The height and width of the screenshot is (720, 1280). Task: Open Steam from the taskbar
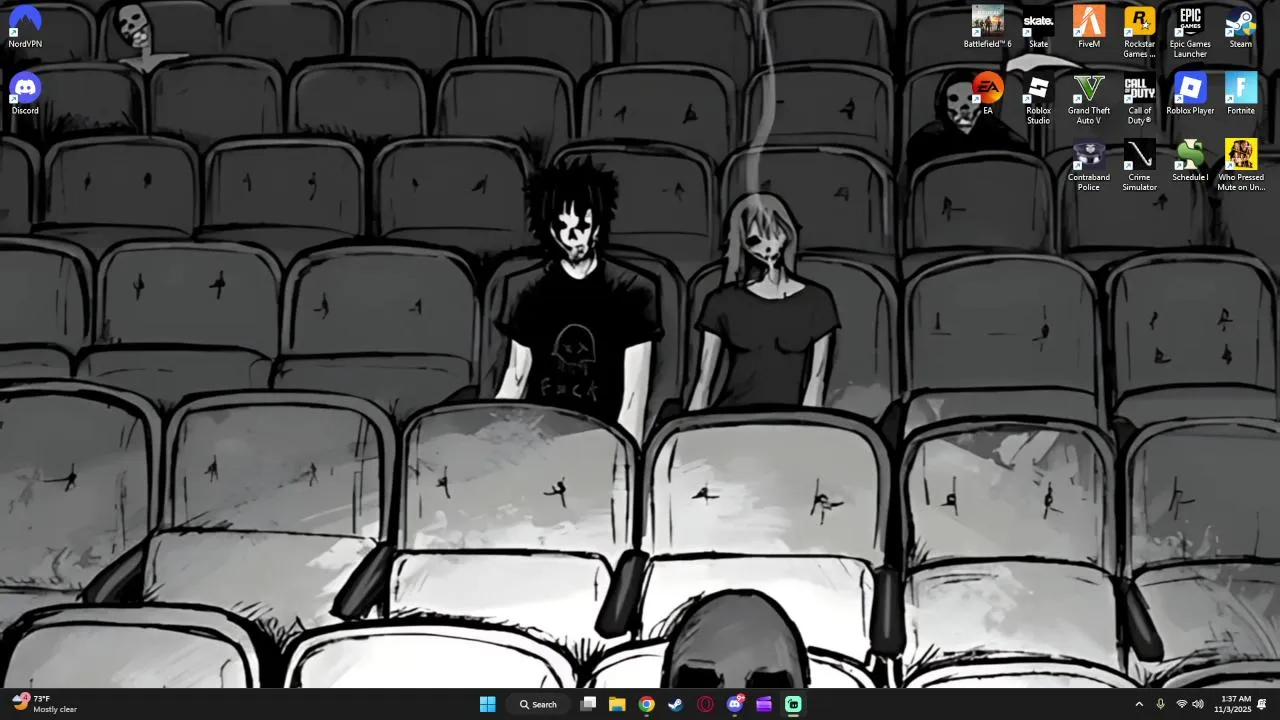pos(676,704)
